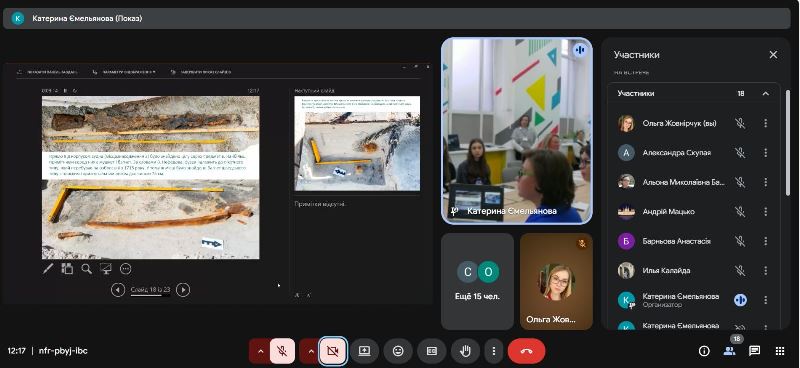
Task: Click the mic icon for Илья Калайда
Action: pos(740,271)
